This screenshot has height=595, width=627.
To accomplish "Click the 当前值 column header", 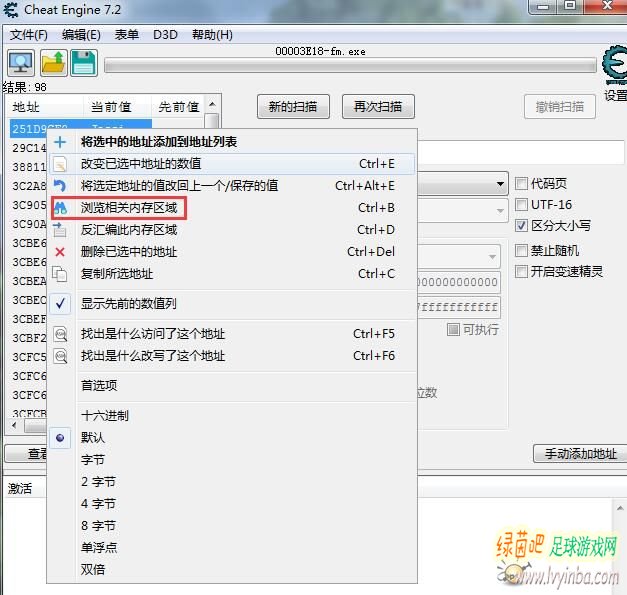I will click(x=117, y=107).
